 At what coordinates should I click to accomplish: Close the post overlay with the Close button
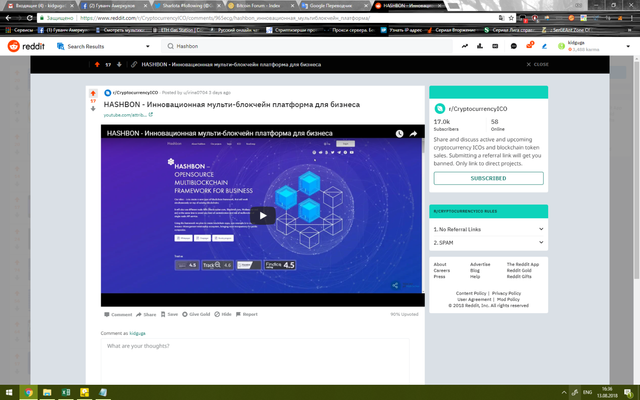click(x=537, y=64)
